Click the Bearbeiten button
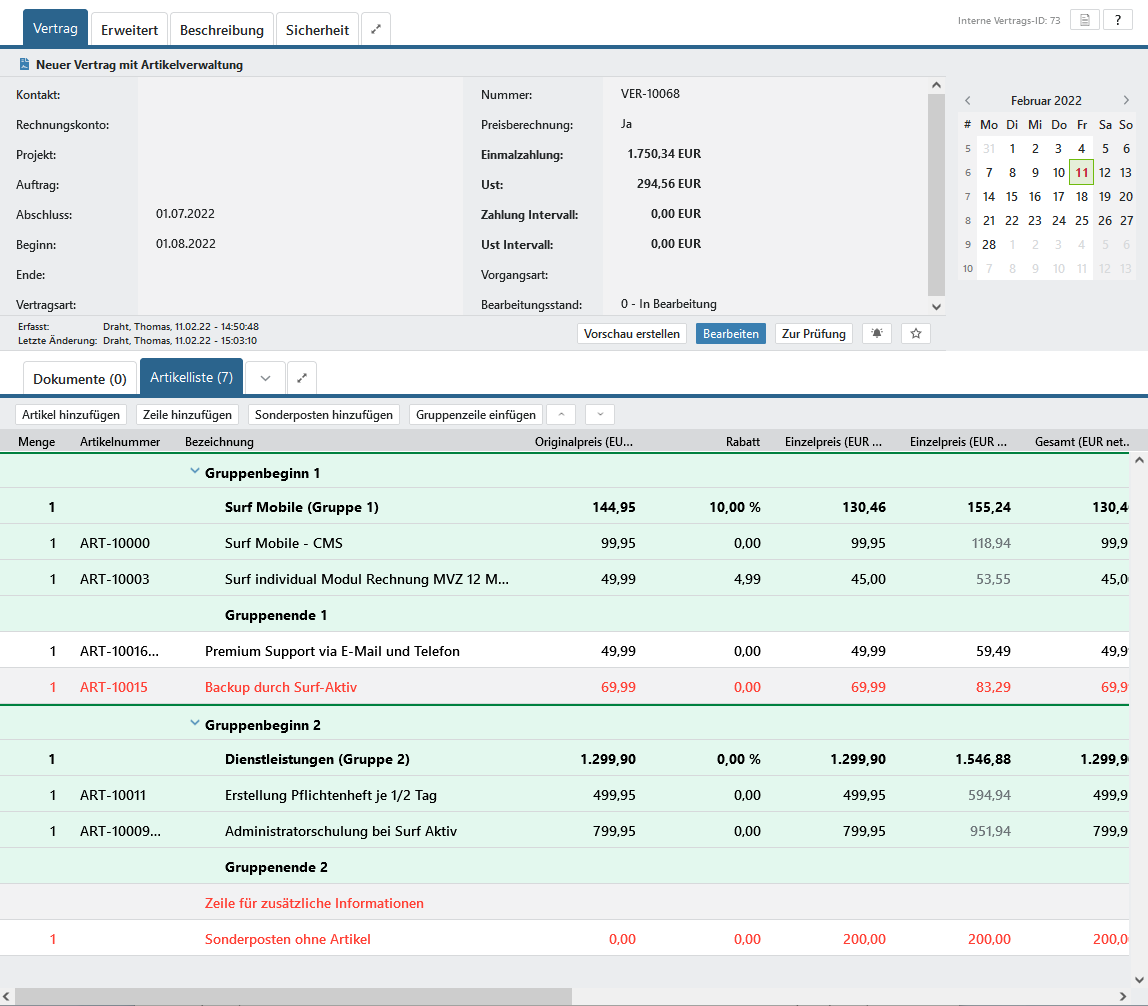This screenshot has height=1006, width=1148. click(731, 334)
